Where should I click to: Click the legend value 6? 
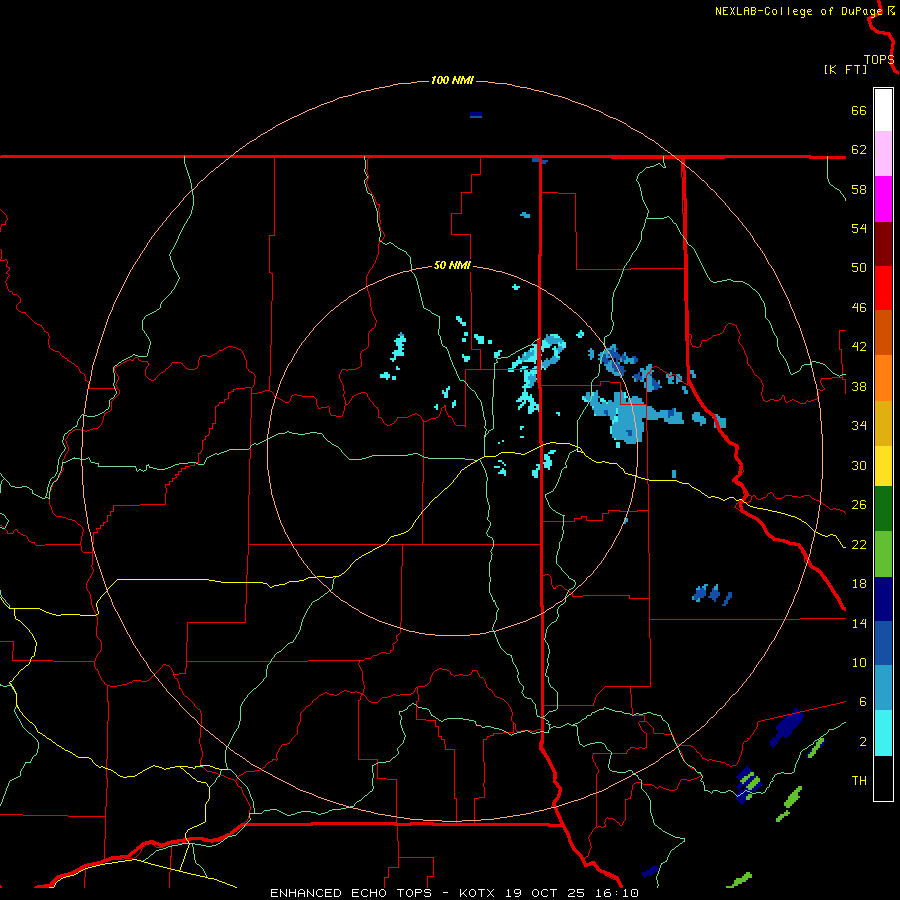coord(862,702)
